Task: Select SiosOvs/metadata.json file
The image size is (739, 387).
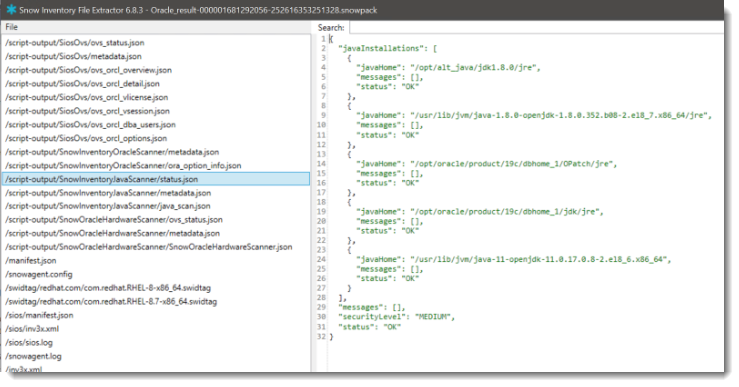Action: point(74,56)
